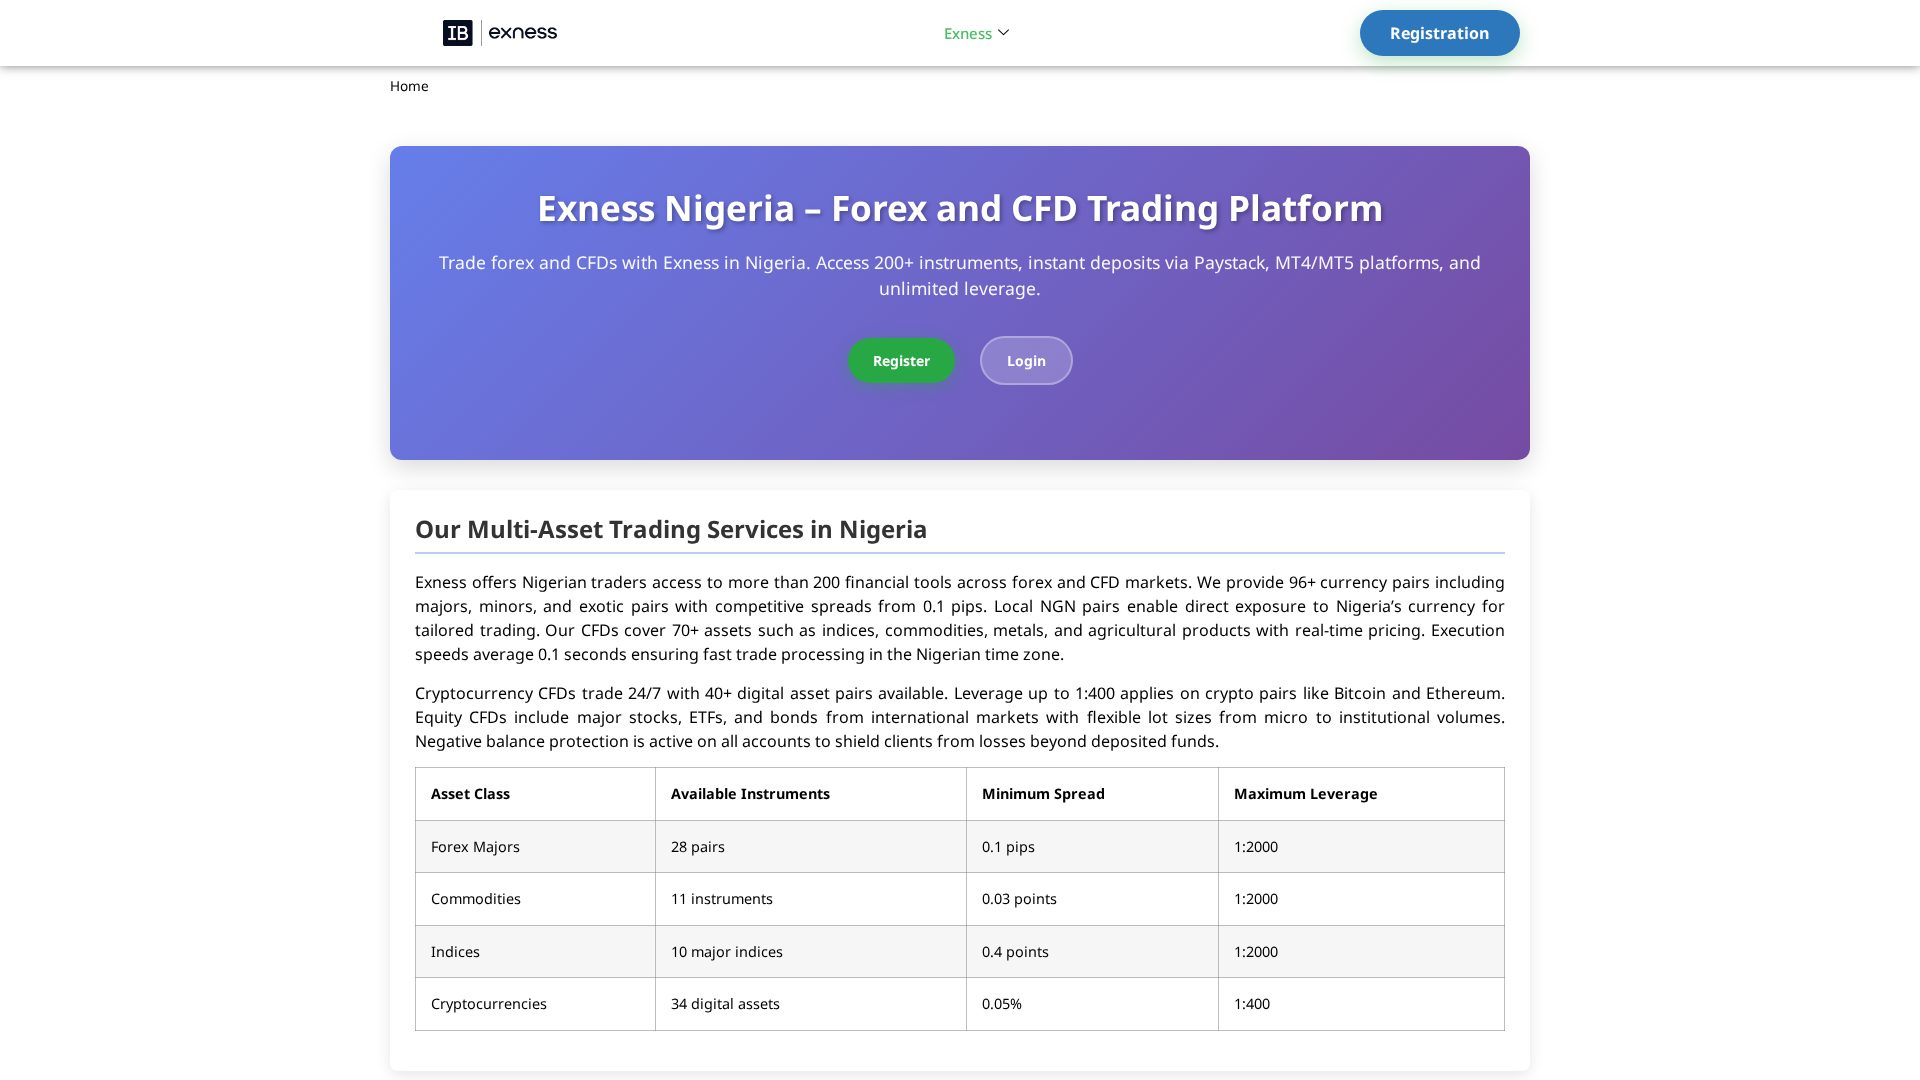Click the Asset Class column header

coord(470,793)
